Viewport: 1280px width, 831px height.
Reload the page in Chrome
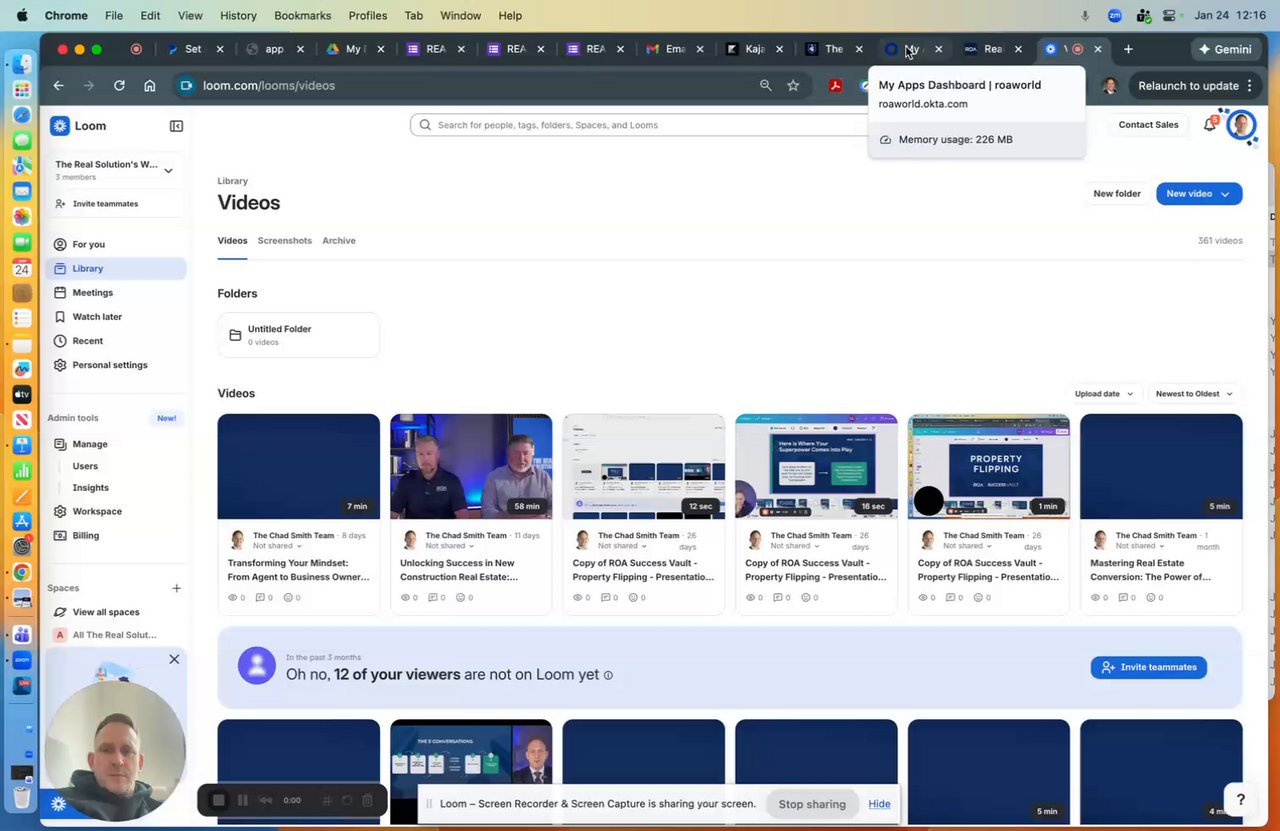119,86
